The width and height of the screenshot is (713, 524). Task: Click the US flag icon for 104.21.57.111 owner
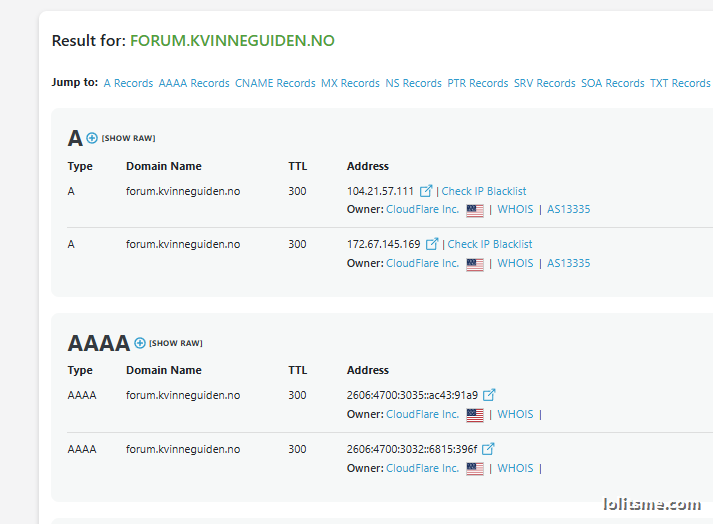[x=475, y=210]
